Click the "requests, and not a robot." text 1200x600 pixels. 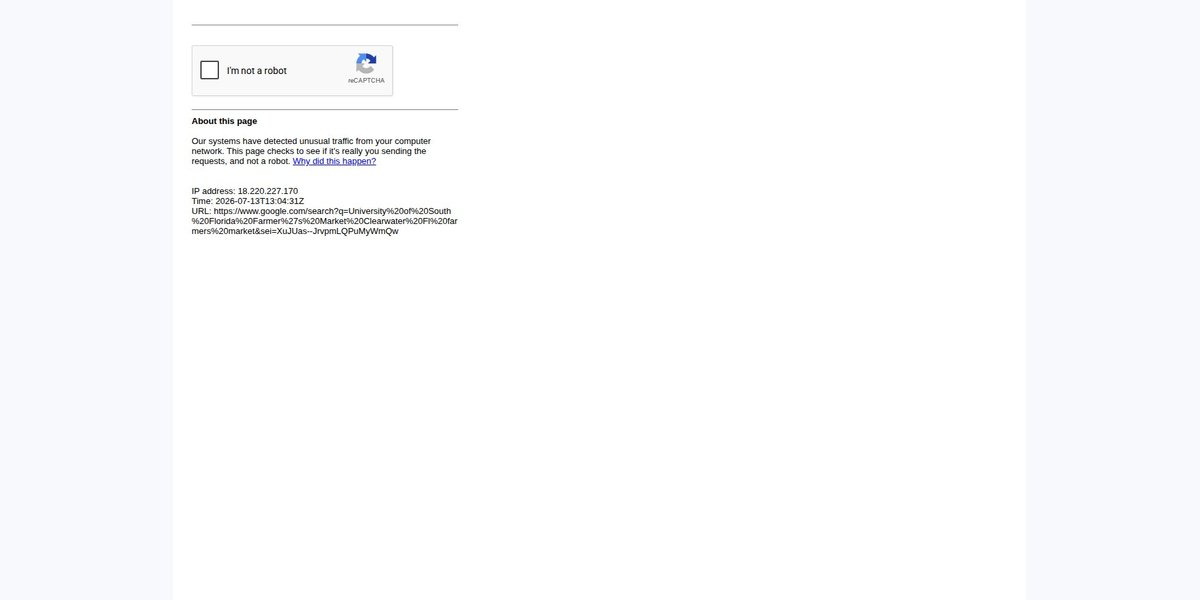pos(241,161)
